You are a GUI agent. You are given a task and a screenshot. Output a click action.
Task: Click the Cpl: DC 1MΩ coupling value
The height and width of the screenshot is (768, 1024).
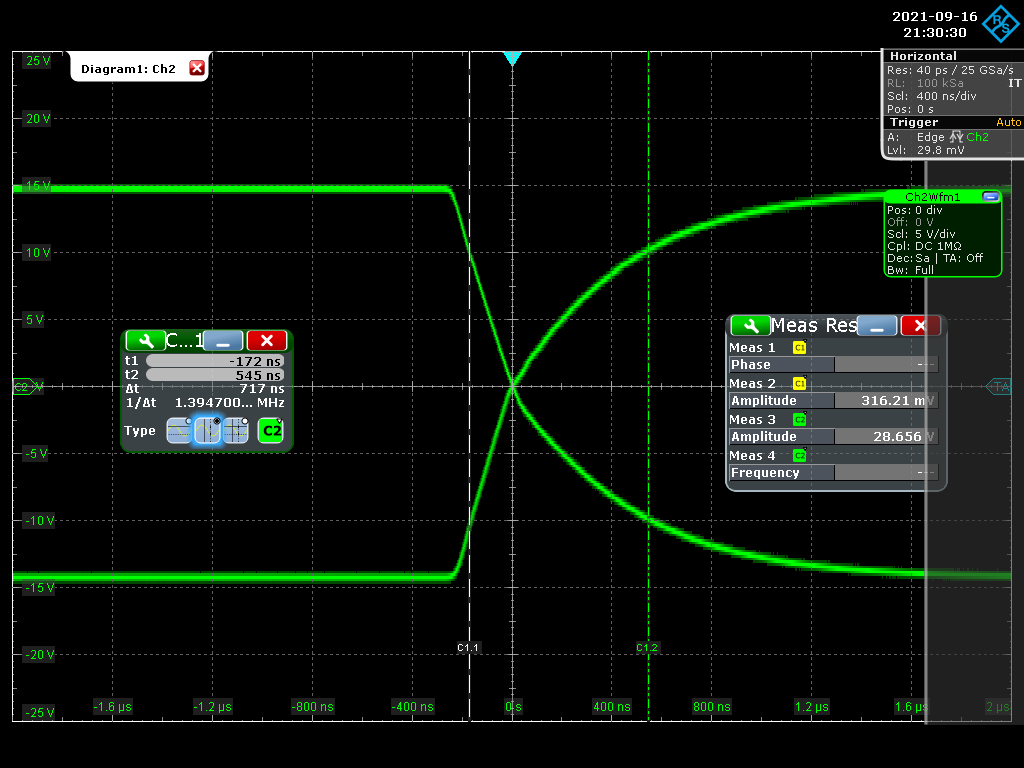point(924,246)
